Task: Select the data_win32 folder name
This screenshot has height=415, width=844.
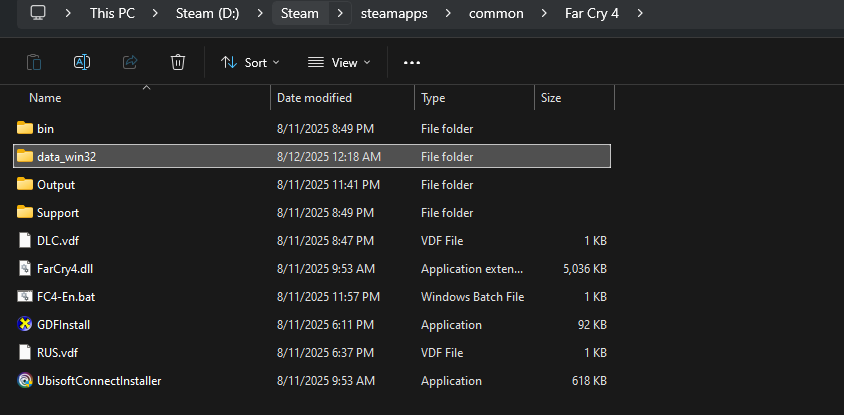Action: click(67, 157)
